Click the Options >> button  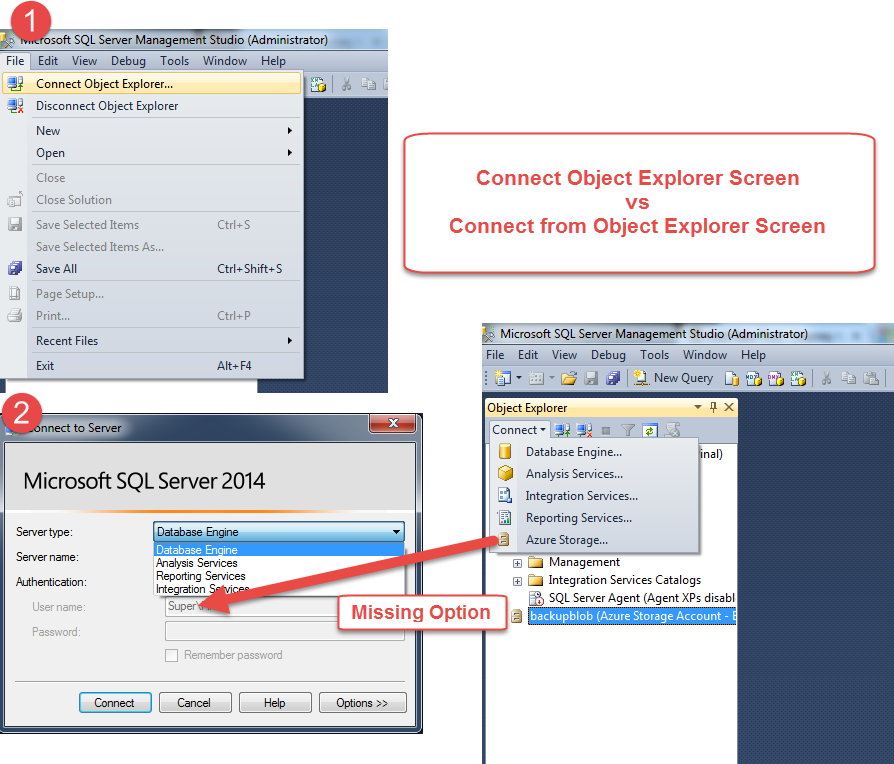tap(363, 702)
